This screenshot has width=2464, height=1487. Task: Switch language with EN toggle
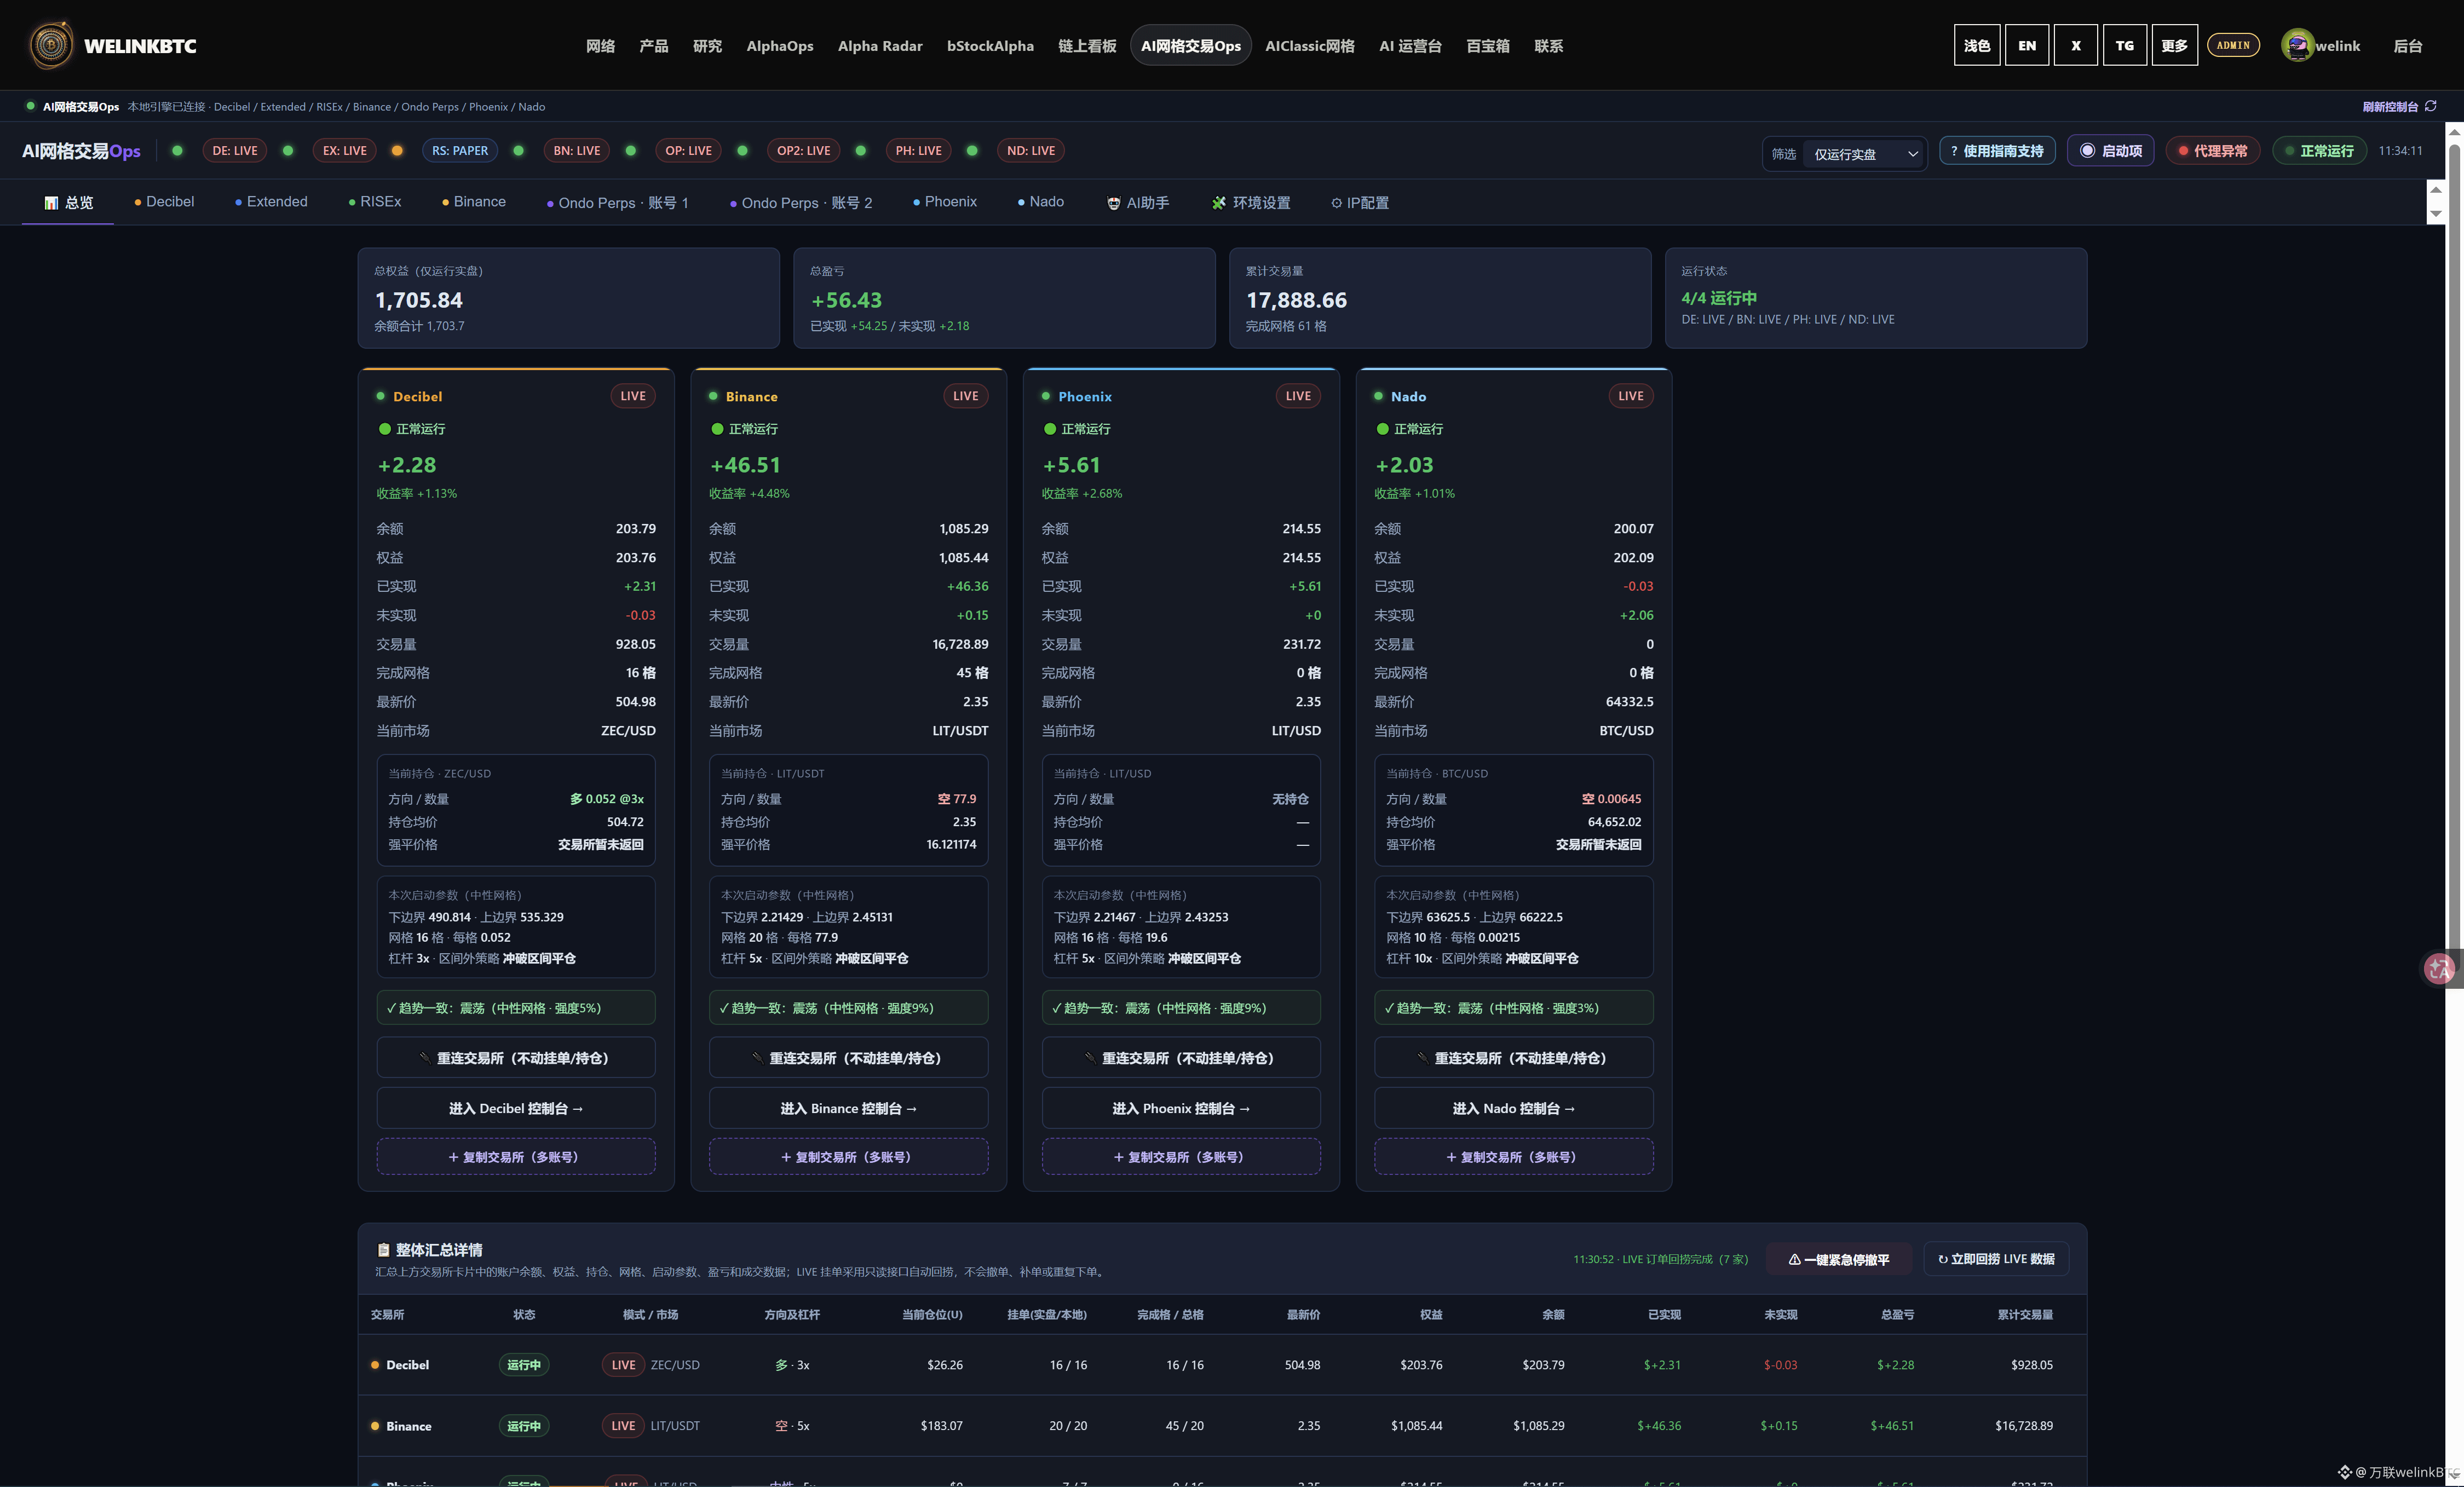[2026, 45]
